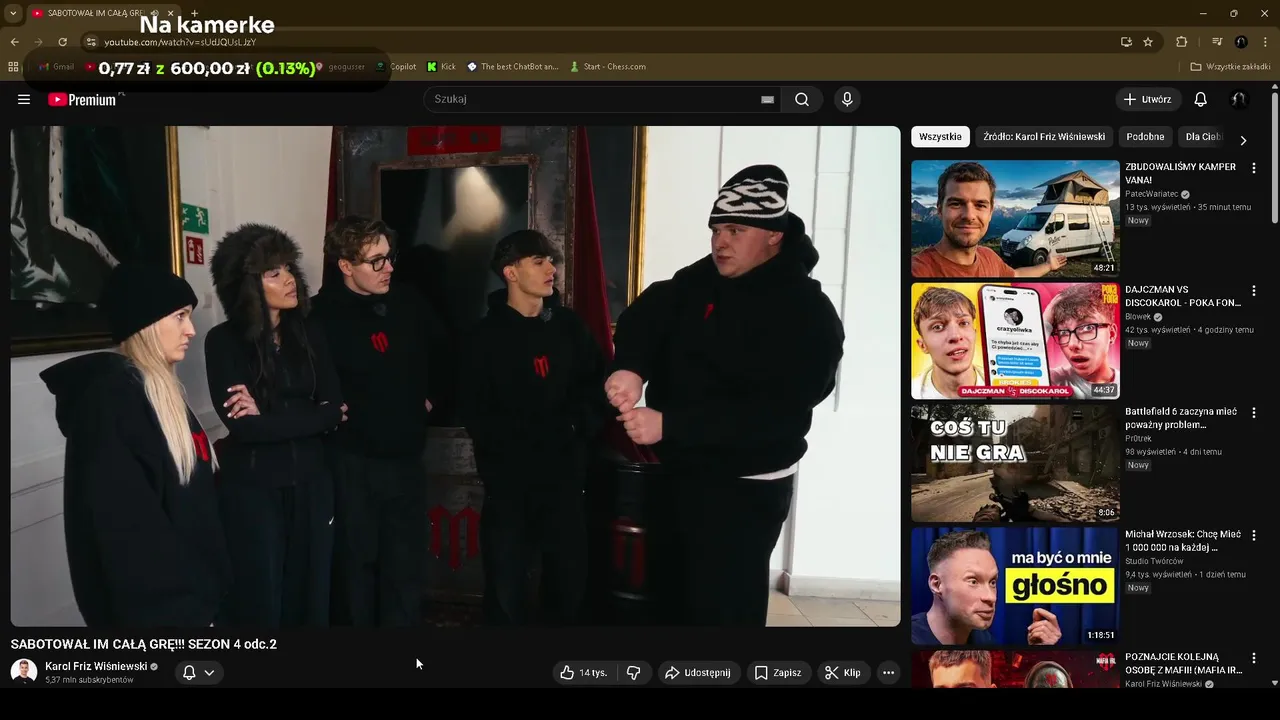Open the Copilot bookmark
Image resolution: width=1280 pixels, height=720 pixels.
coord(396,67)
